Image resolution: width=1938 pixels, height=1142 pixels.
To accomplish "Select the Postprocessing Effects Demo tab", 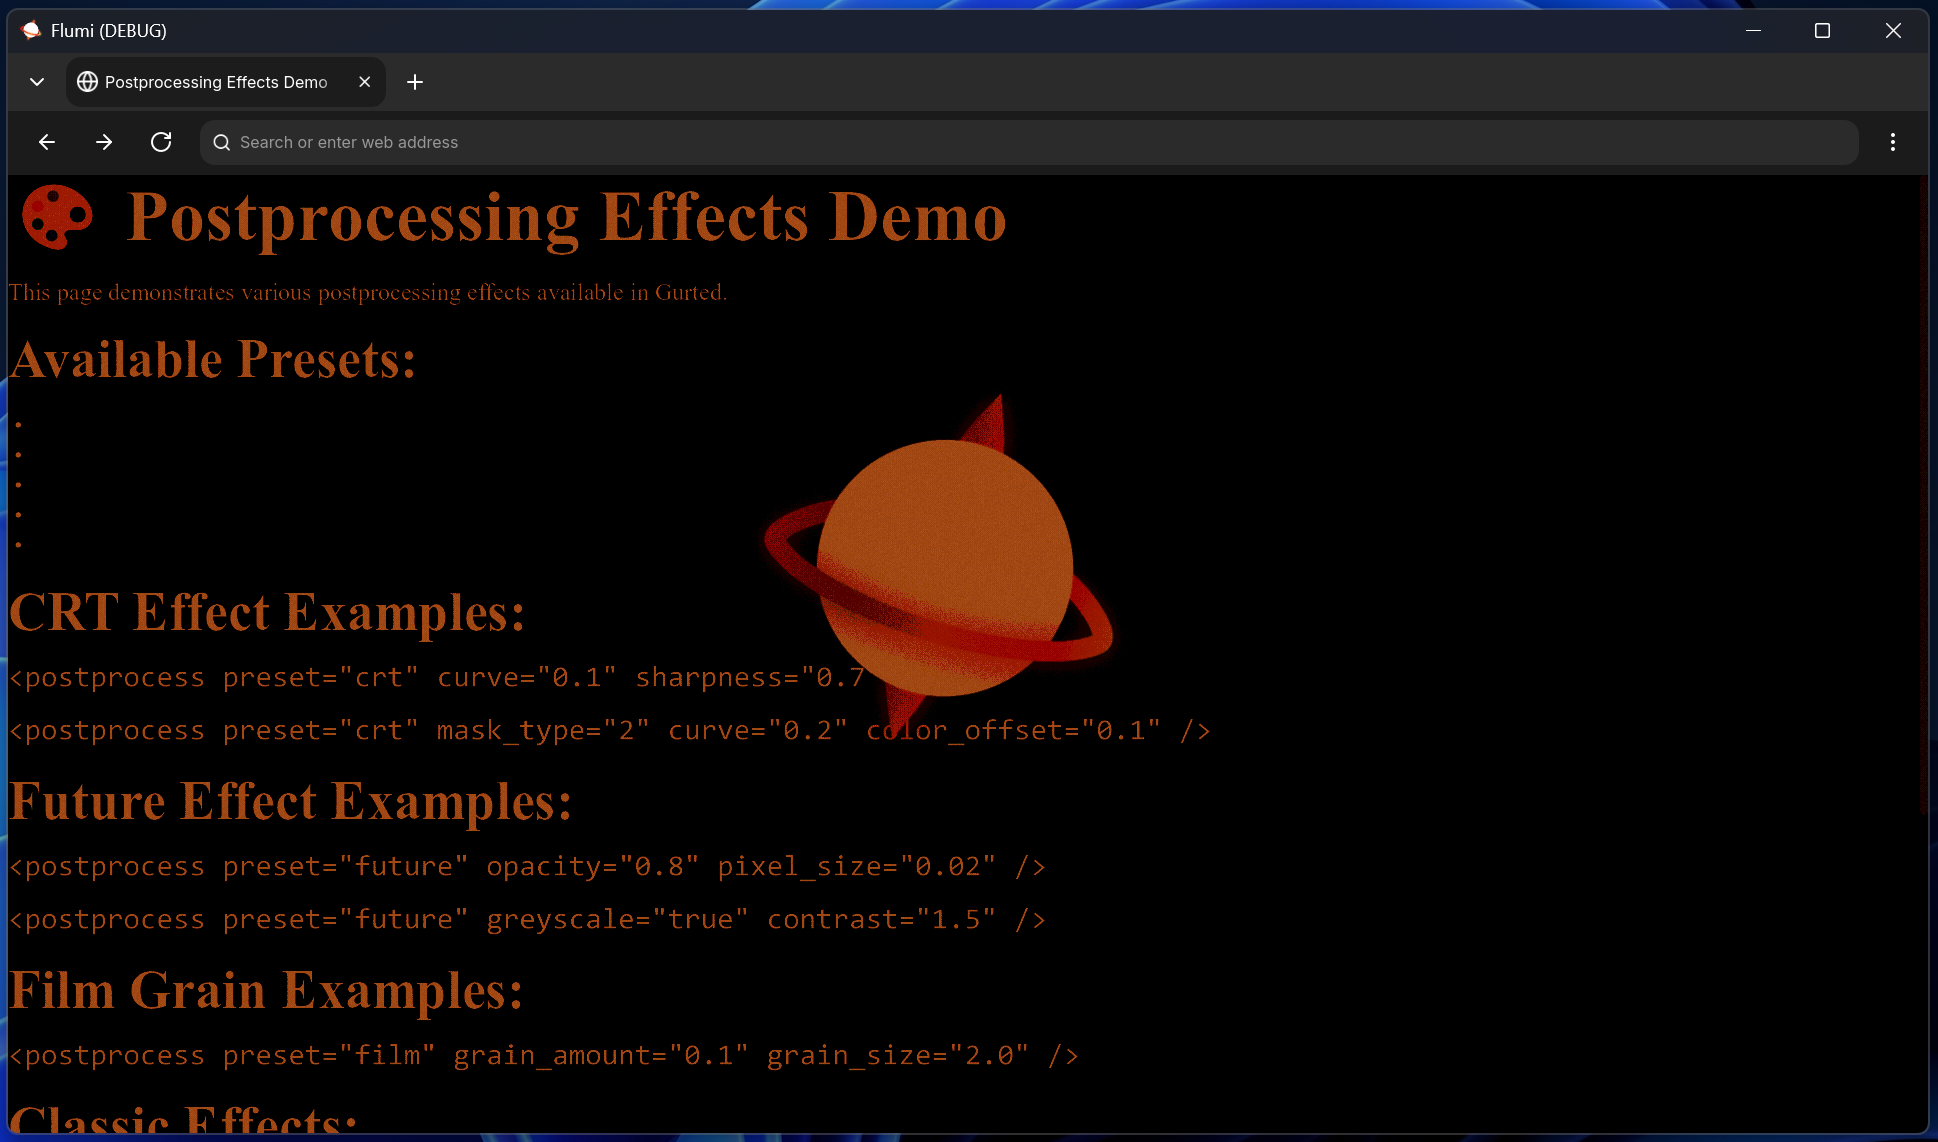I will pyautogui.click(x=215, y=82).
